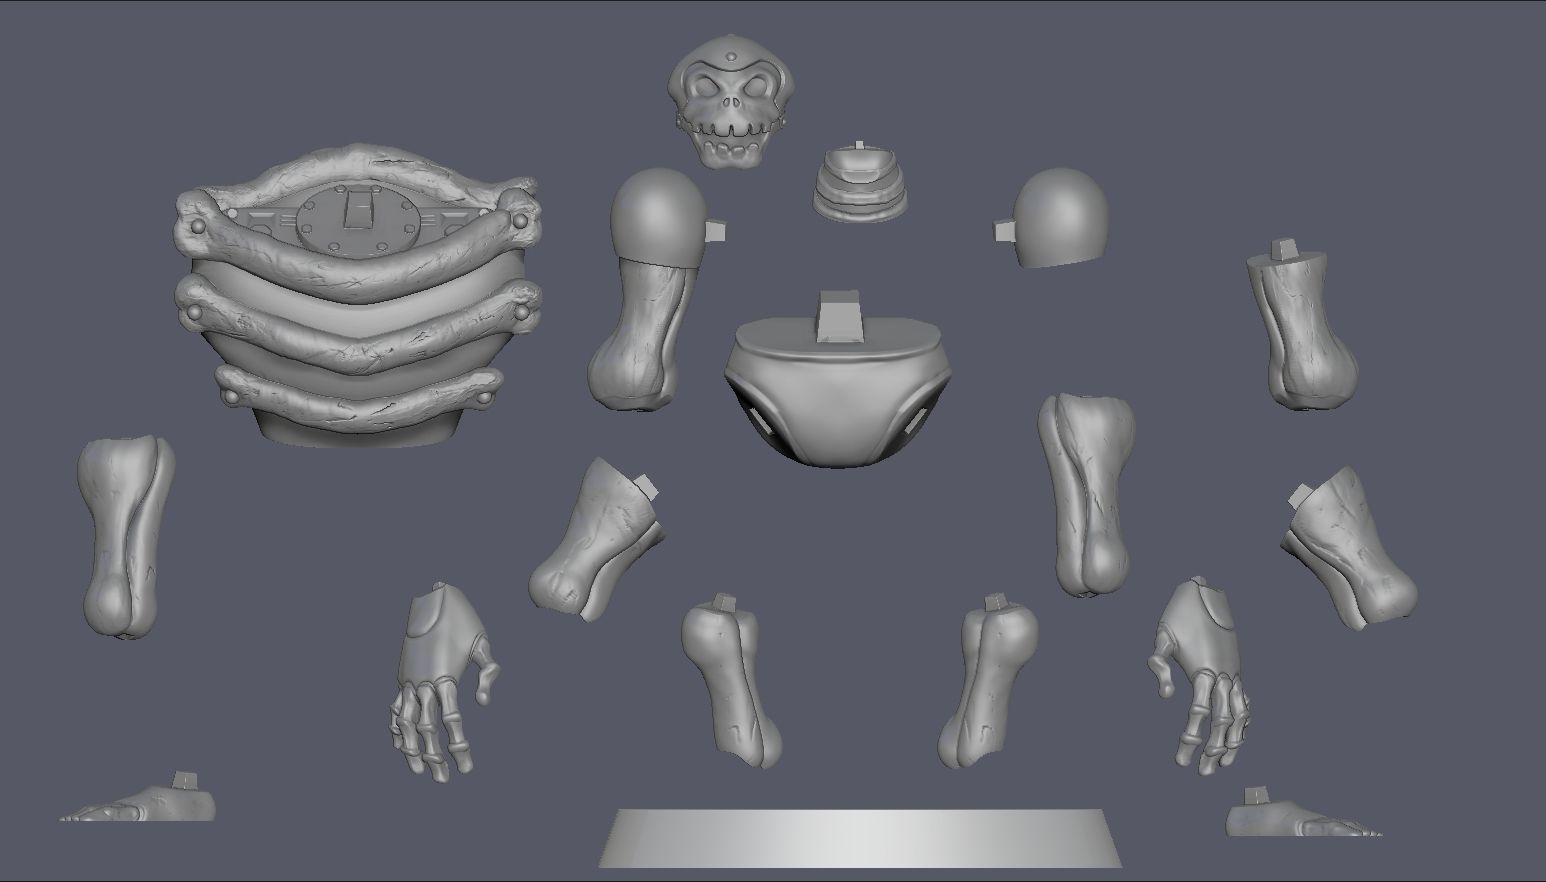The width and height of the screenshot is (1546, 882).
Task: Select the ribcage torso part
Action: coord(357,295)
